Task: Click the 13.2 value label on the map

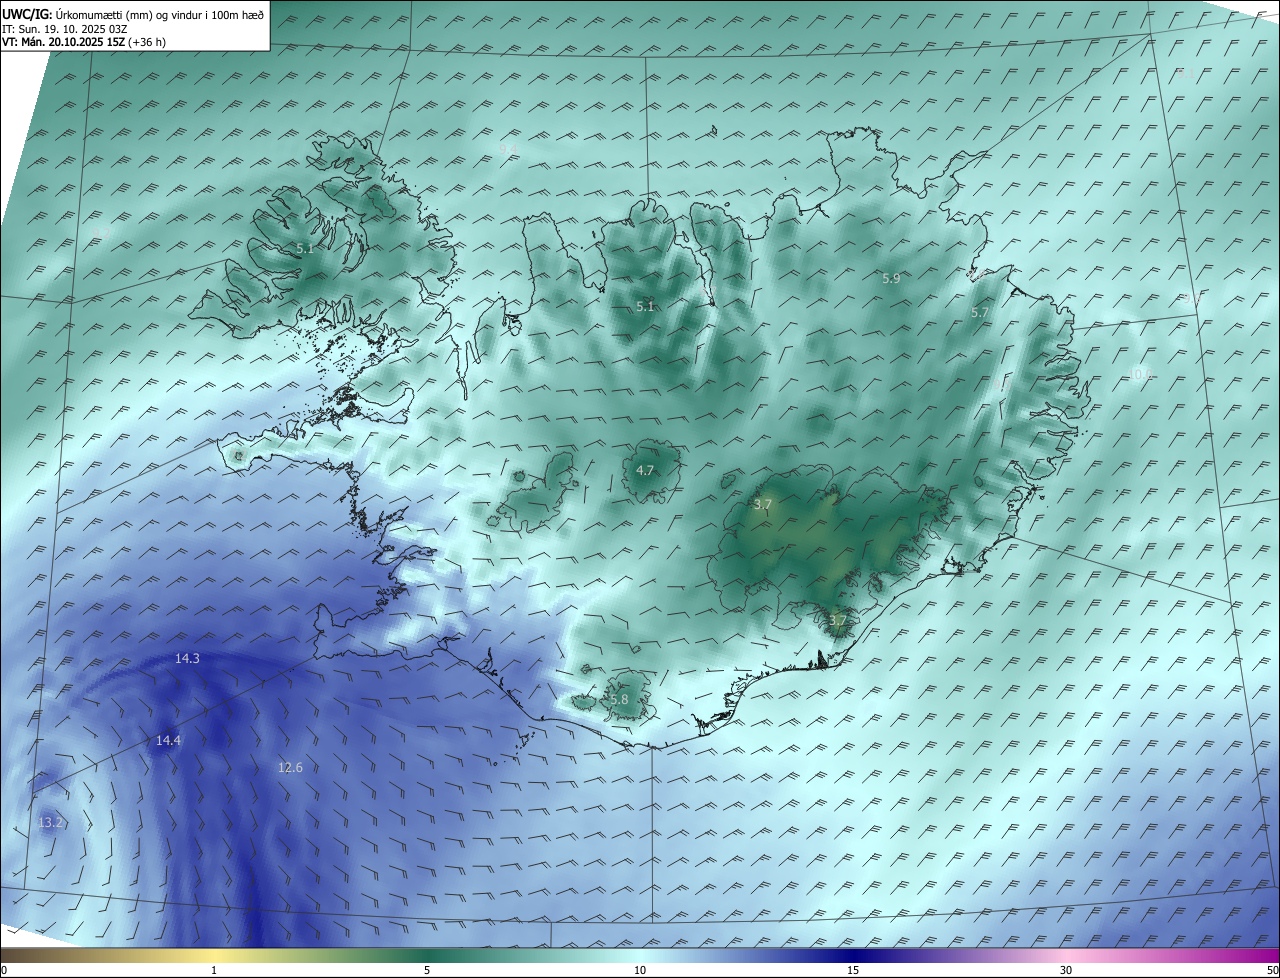Action: click(x=51, y=822)
